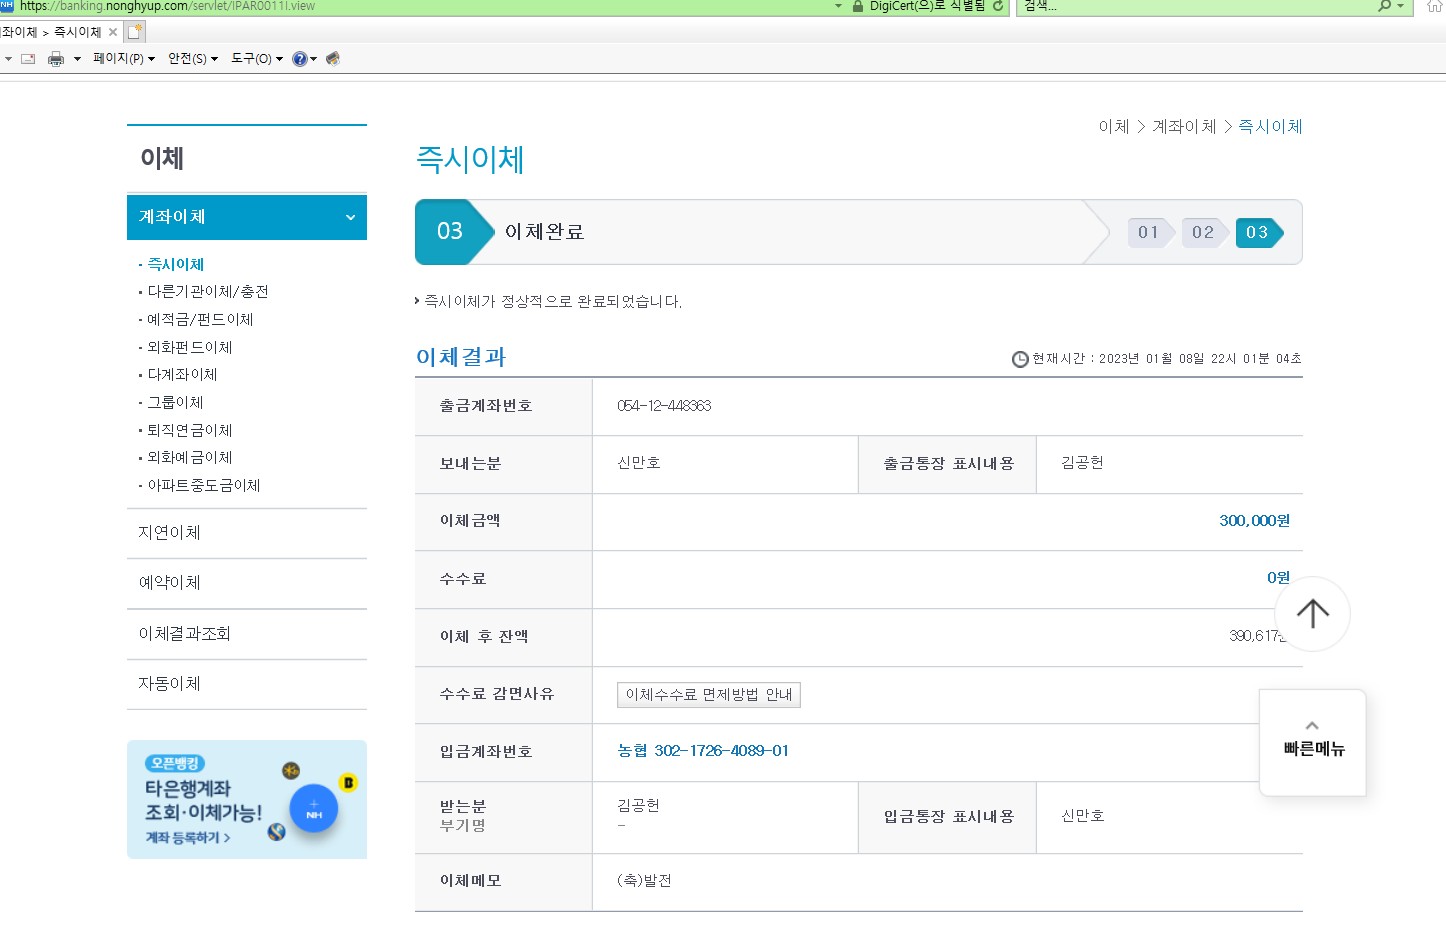Screen dimensions: 1446x946
Task: Click the search magnifier icon
Action: click(x=1385, y=6)
